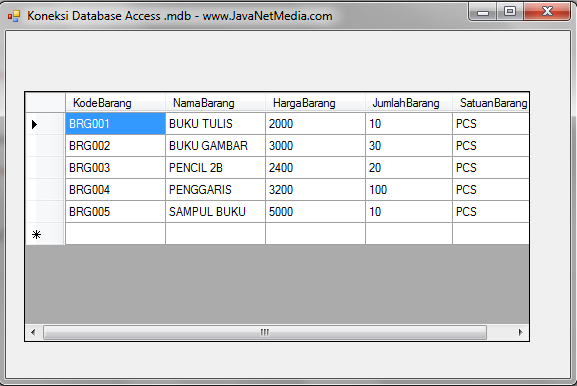Viewport: 577px width, 386px height.
Task: Select the PCS cell in BRG004 row
Action: (x=491, y=190)
